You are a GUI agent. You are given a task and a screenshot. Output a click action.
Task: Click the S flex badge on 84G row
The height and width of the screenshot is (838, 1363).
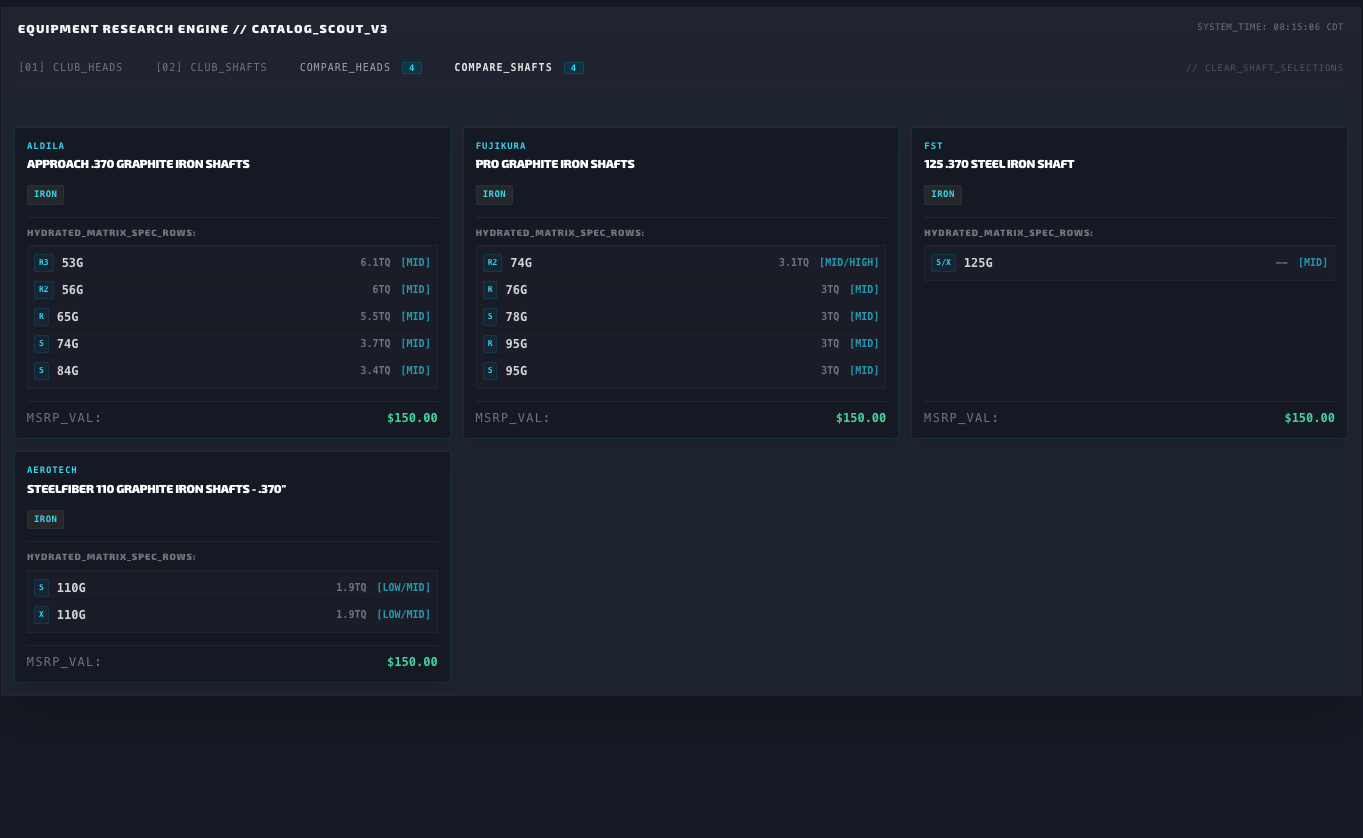pyautogui.click(x=41, y=371)
